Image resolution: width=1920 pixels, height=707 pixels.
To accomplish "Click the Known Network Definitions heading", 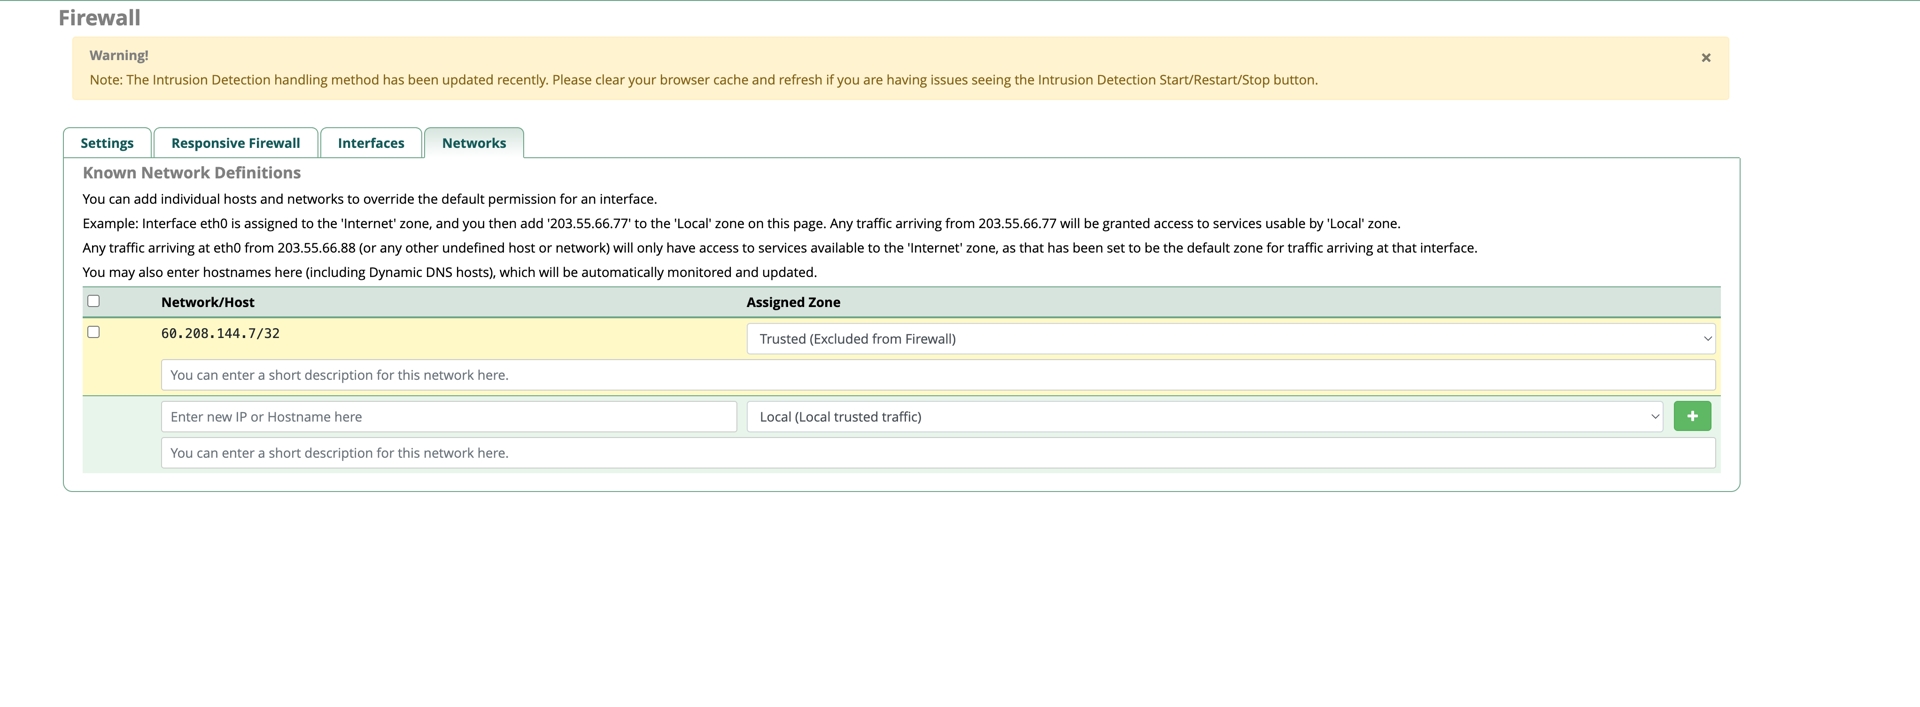I will (x=191, y=173).
